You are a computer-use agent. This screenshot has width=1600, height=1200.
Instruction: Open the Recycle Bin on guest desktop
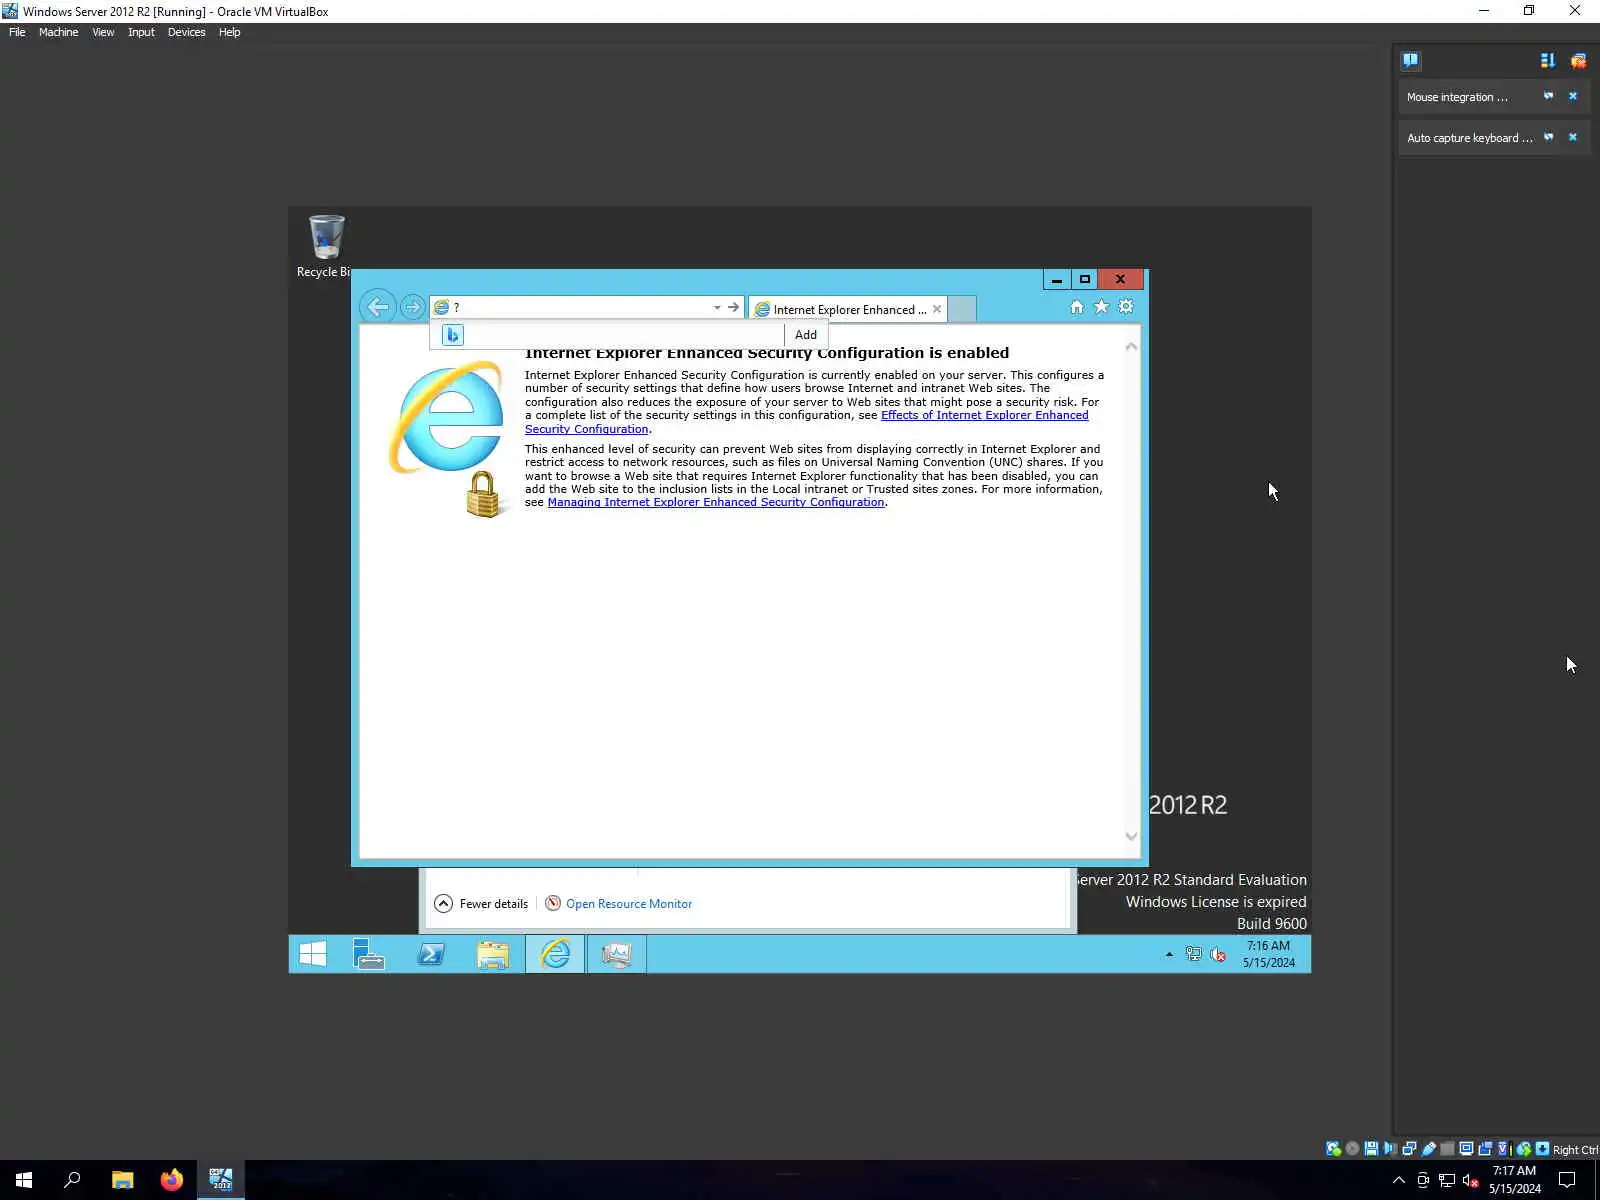point(326,246)
